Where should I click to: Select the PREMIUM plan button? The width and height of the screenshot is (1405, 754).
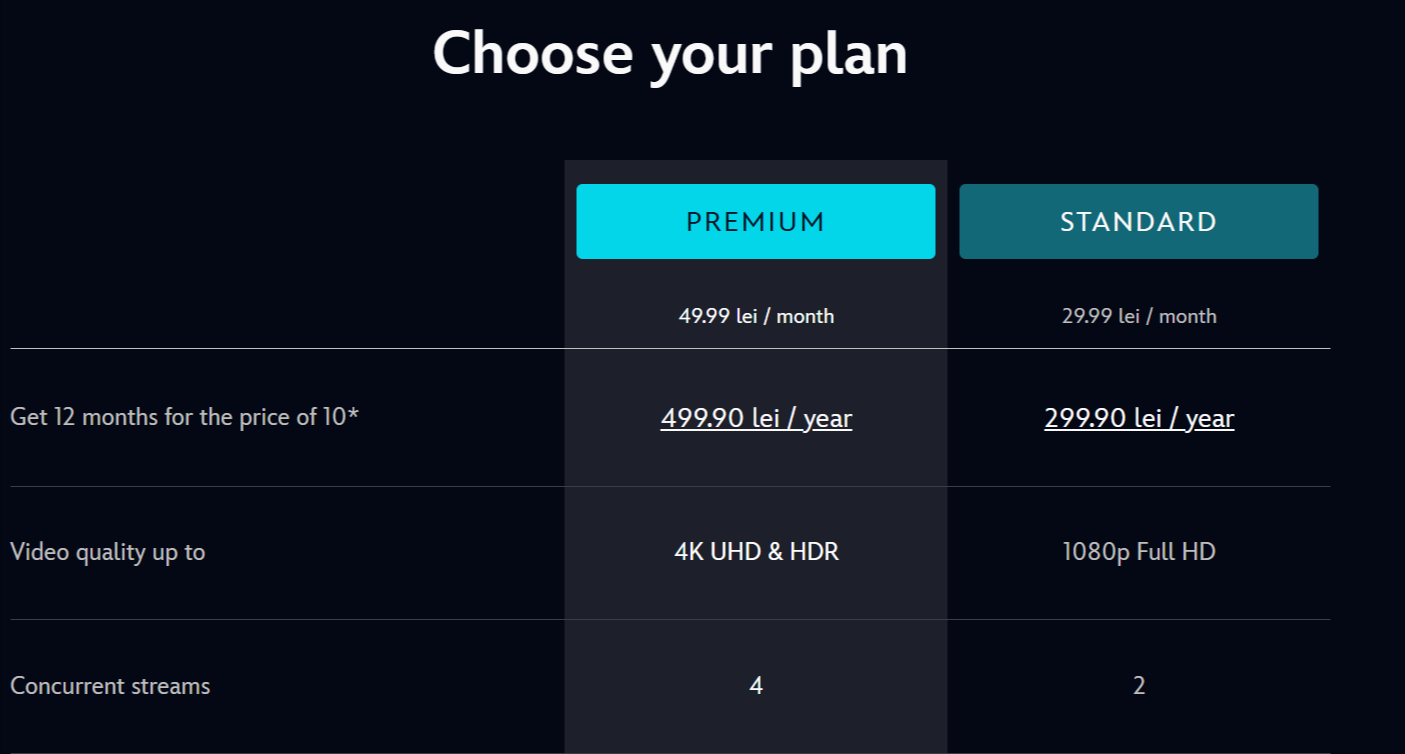(x=756, y=221)
